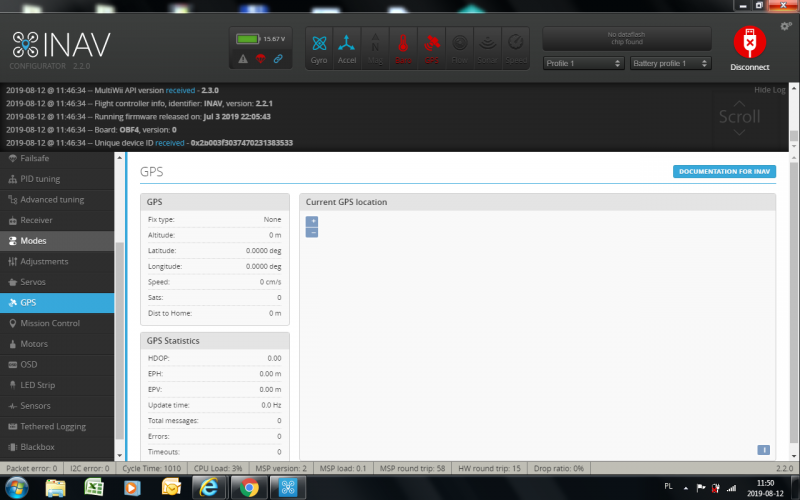Click Documentation for INAV button
This screenshot has height=500, width=800.
[724, 172]
